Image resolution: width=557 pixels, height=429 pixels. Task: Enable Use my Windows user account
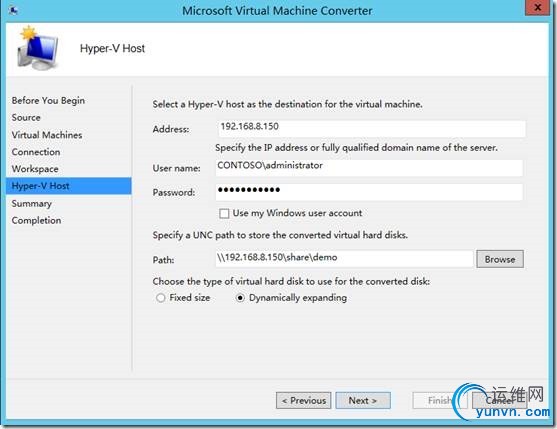tap(224, 213)
